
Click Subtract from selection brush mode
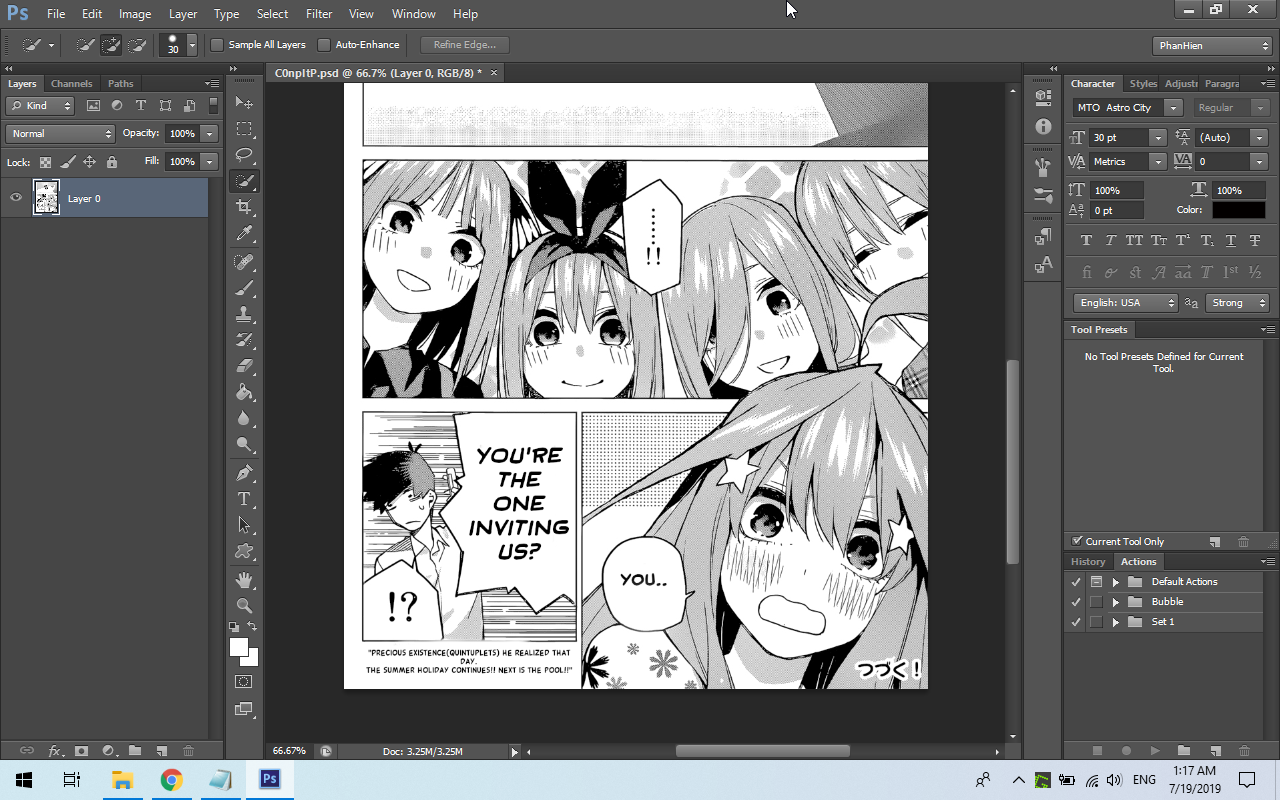(137, 45)
